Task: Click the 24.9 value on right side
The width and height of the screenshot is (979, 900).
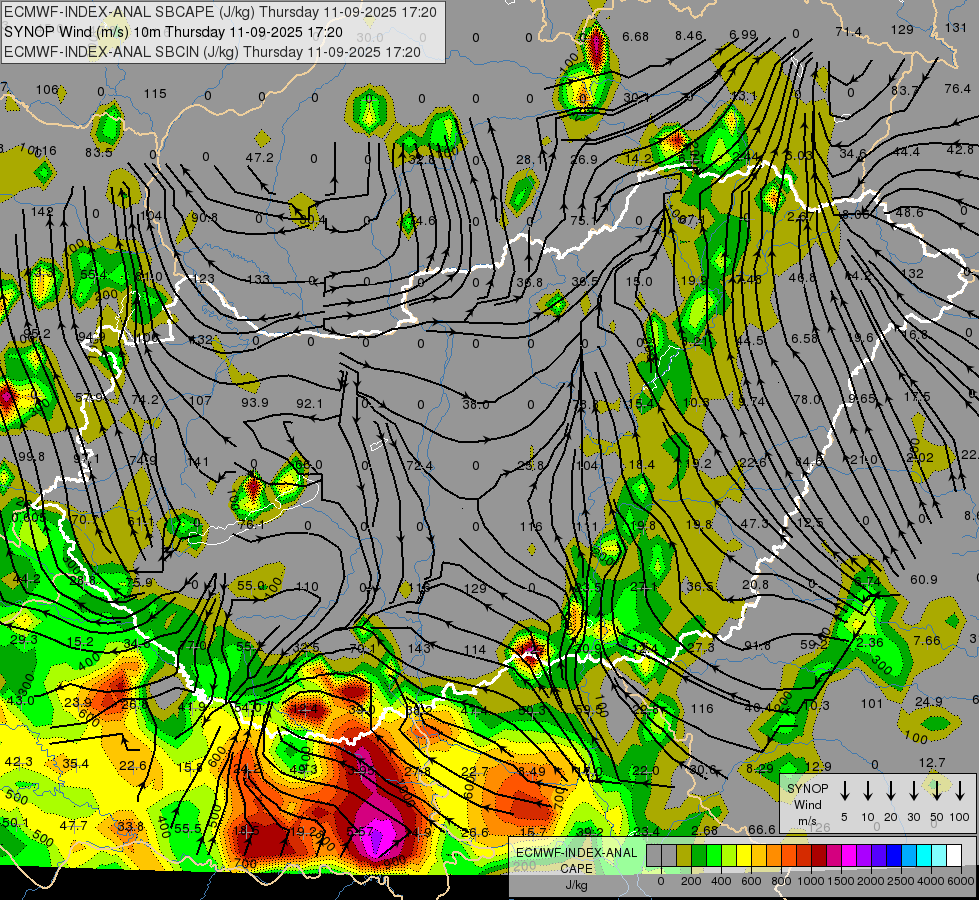Action: pyautogui.click(x=928, y=701)
